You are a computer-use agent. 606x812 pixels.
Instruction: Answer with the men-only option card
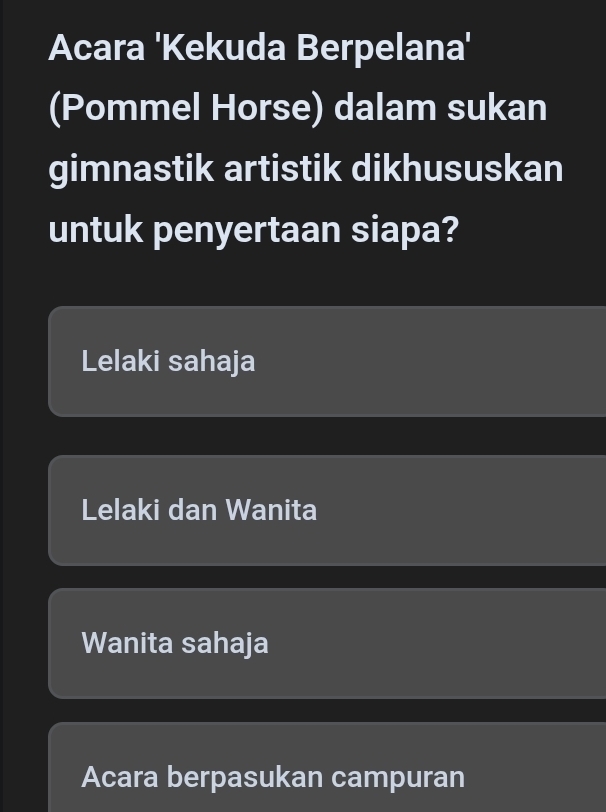[400, 361]
